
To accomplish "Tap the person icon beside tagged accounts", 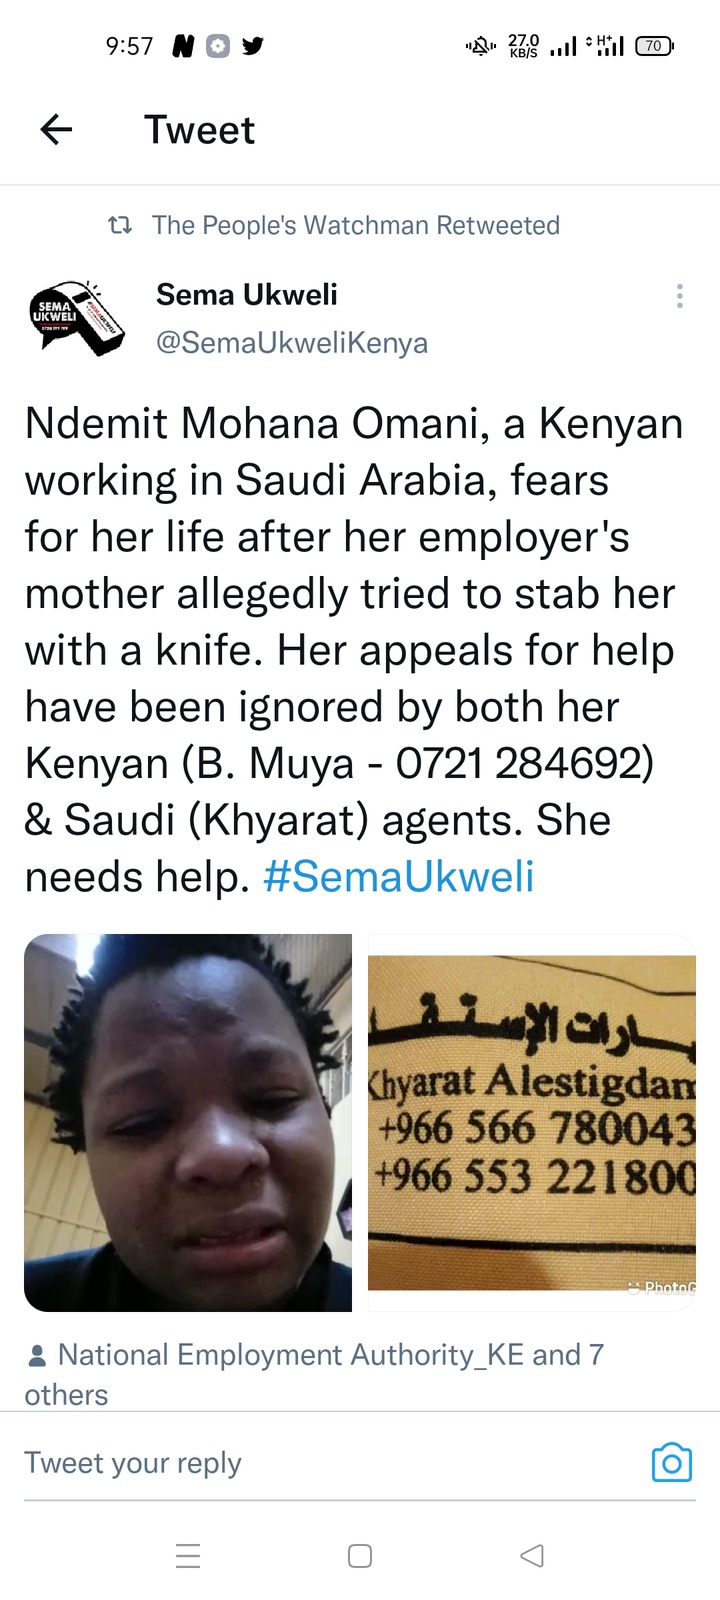I will (37, 1356).
